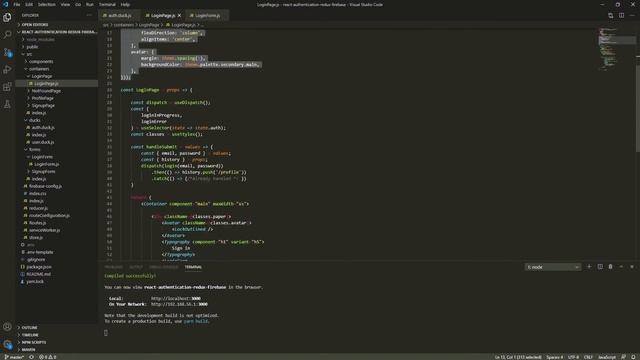Click the open changes icon in editor toolbar

click(611, 16)
